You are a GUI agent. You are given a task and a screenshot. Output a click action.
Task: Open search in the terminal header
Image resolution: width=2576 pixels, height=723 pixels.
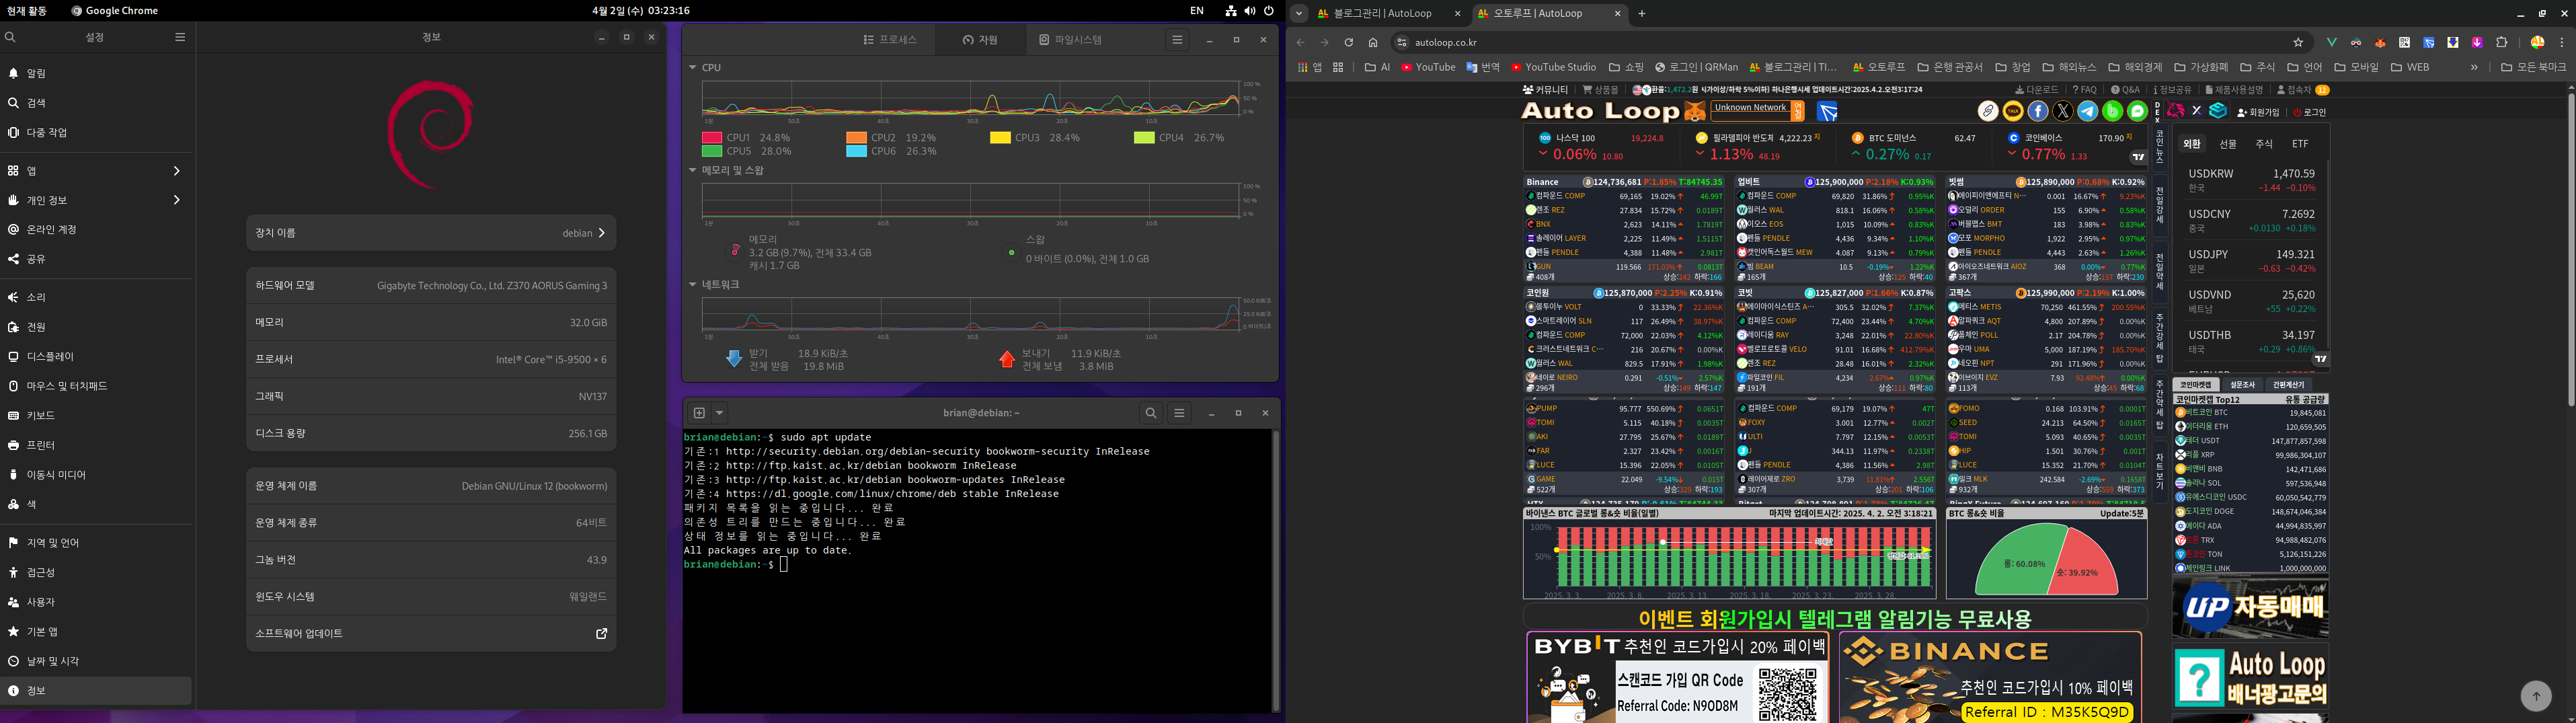pyautogui.click(x=1151, y=413)
